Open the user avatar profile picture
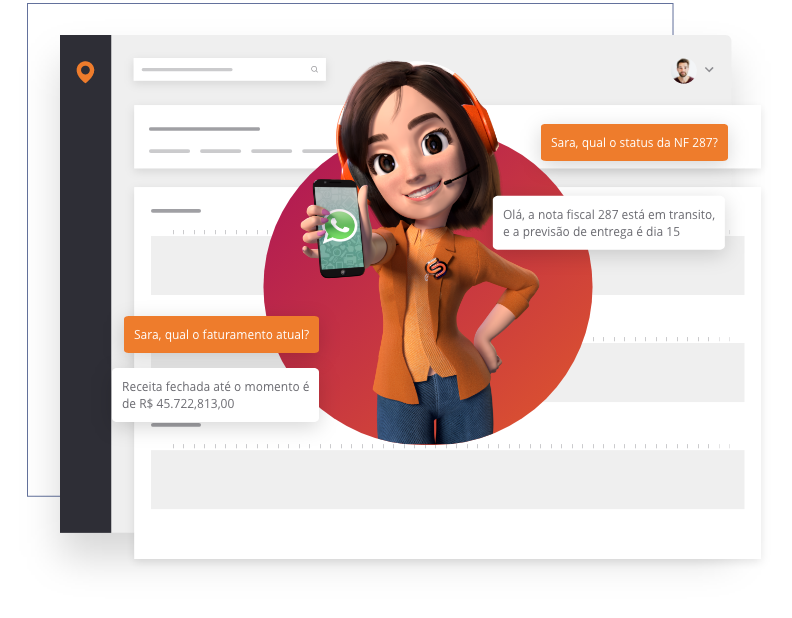792x618 pixels. 683,71
